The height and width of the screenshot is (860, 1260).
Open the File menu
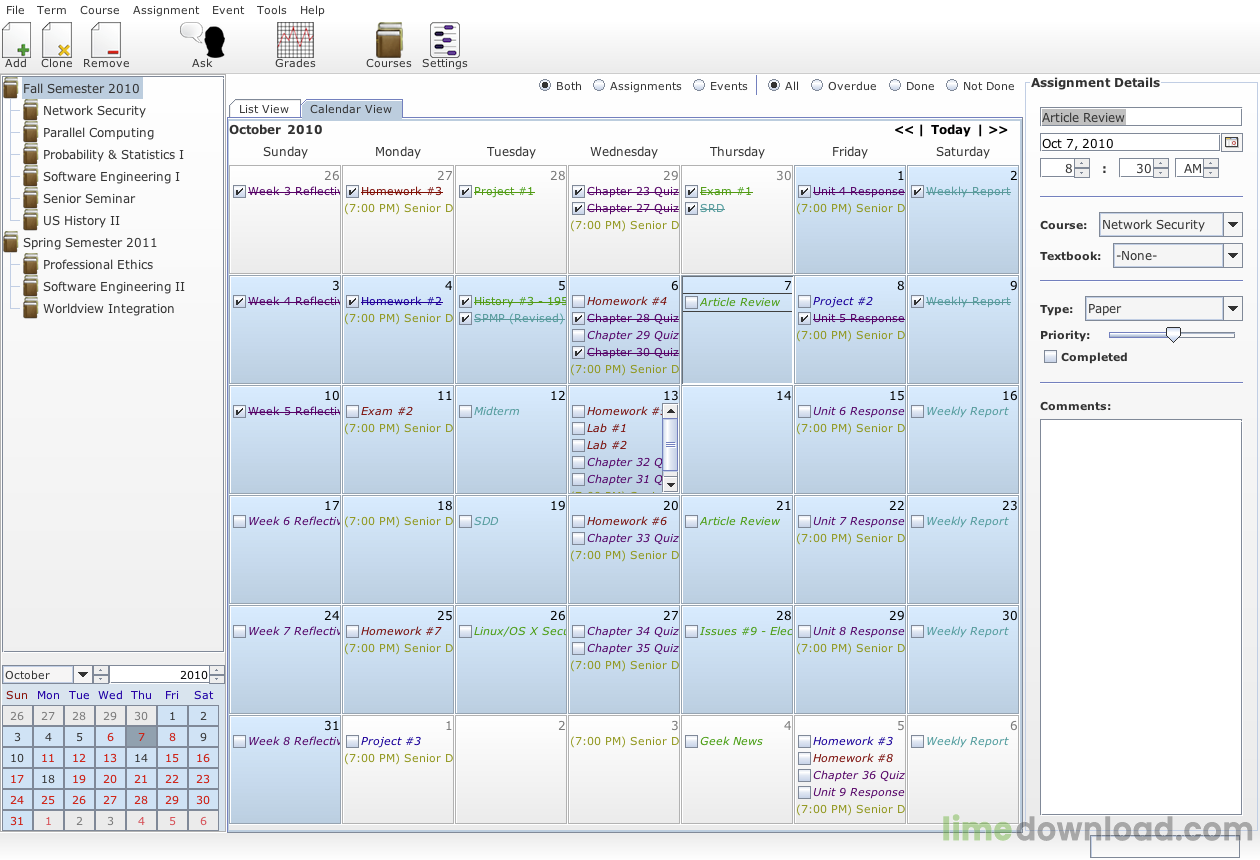point(15,10)
